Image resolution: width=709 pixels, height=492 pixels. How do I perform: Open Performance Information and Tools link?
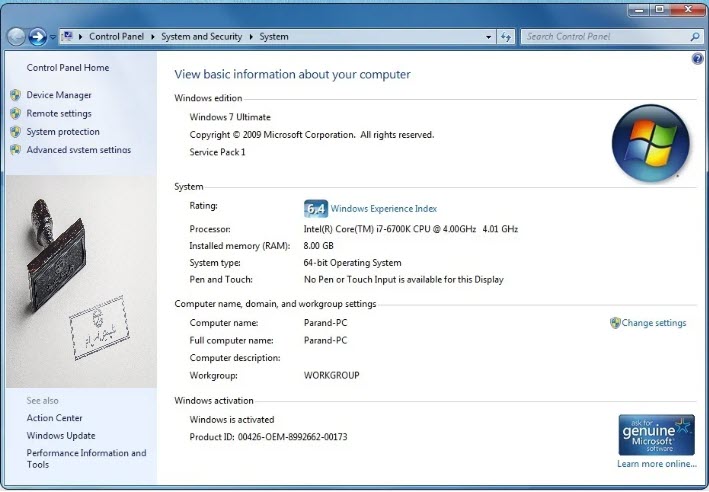[x=86, y=459]
